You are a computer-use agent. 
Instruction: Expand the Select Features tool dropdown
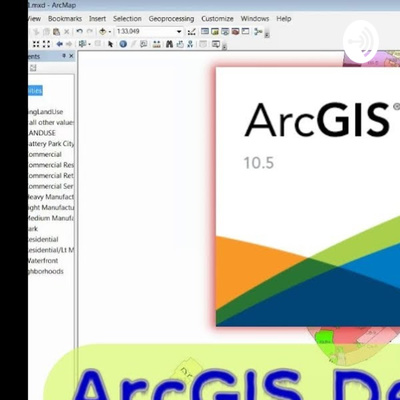coord(89,44)
